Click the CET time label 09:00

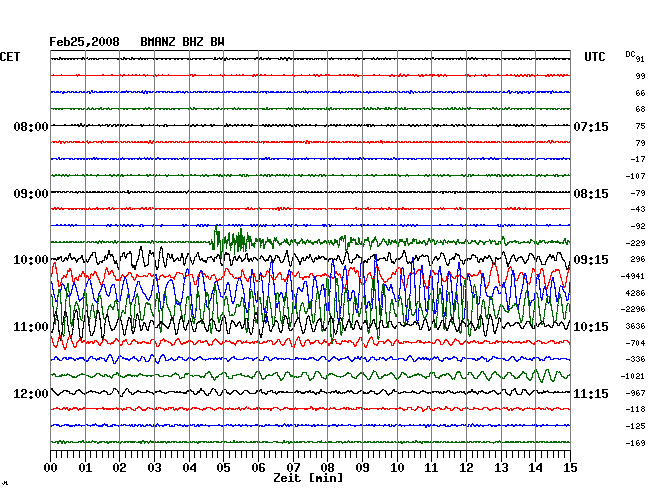(31, 194)
